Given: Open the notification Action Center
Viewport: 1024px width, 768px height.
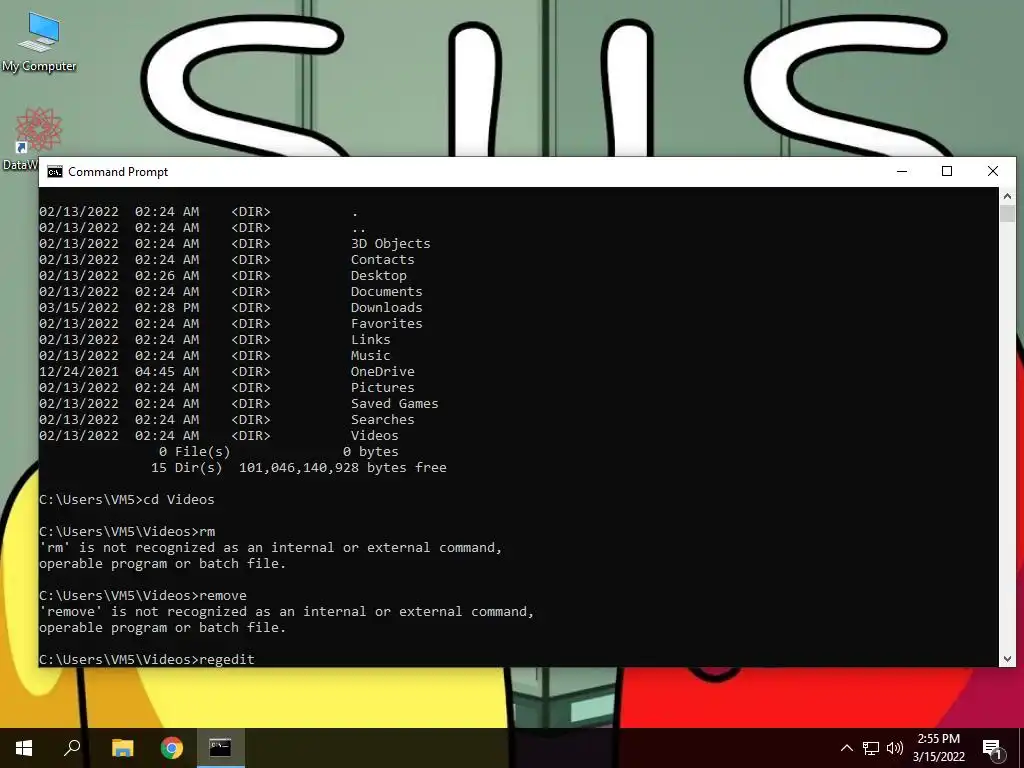Looking at the screenshot, I should coord(993,749).
